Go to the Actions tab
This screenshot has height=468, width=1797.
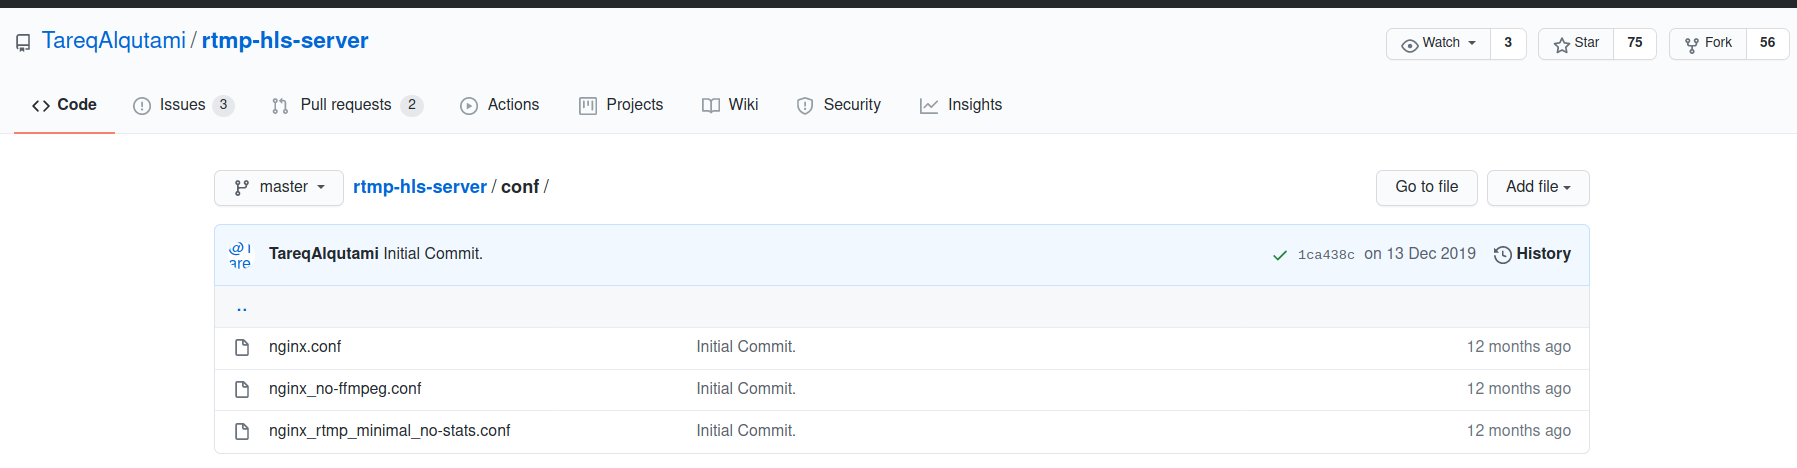(x=500, y=105)
